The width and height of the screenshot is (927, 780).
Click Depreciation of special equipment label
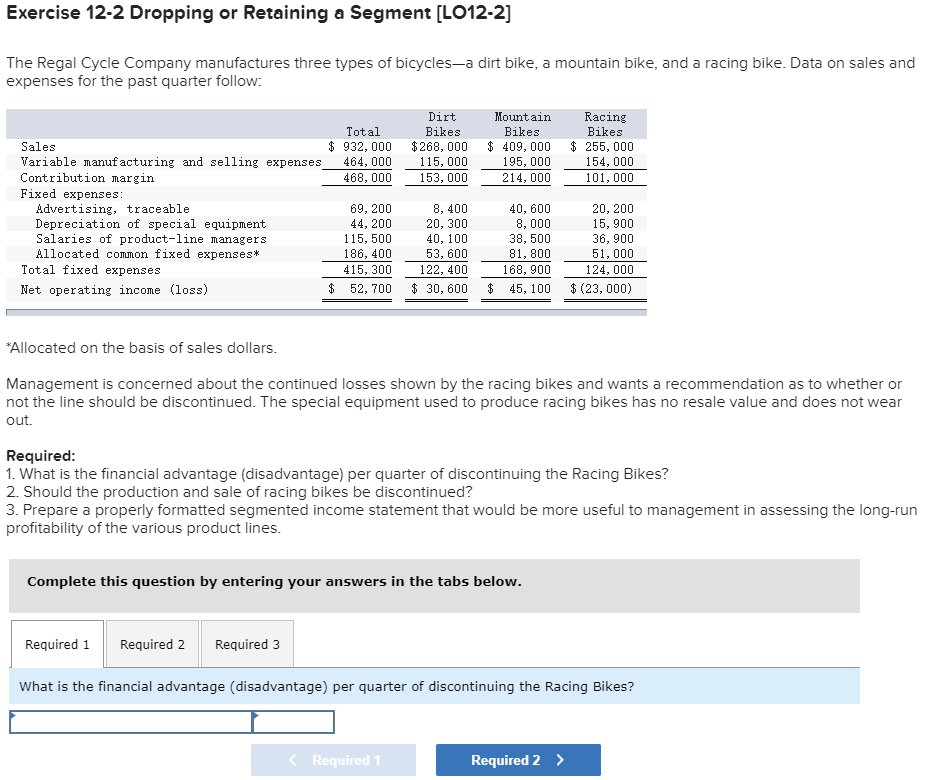151,224
